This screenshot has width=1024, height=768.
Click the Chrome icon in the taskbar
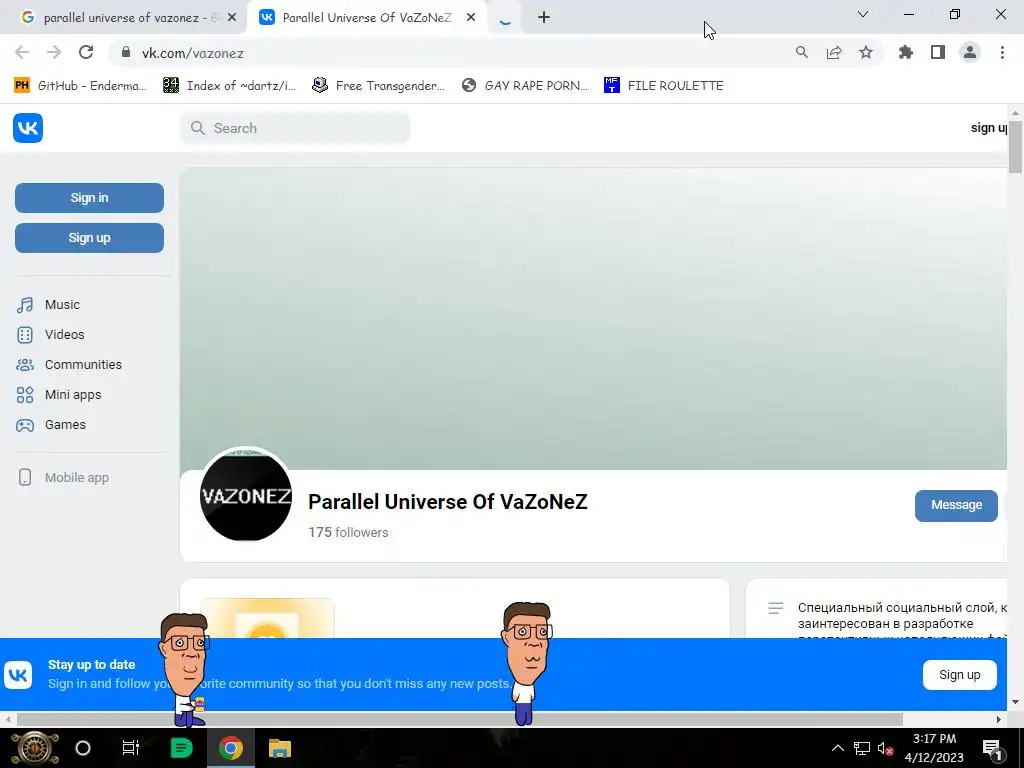[x=231, y=748]
